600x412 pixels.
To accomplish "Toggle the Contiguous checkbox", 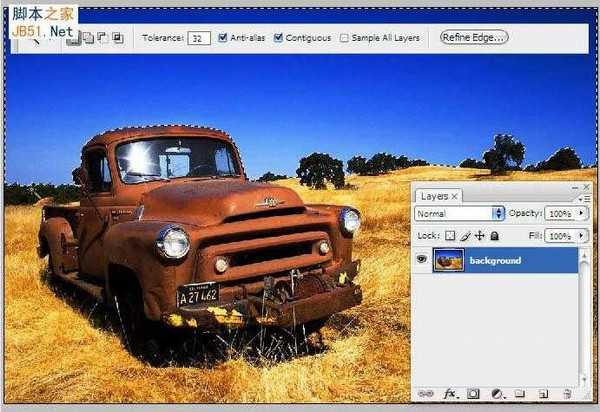I will click(279, 37).
